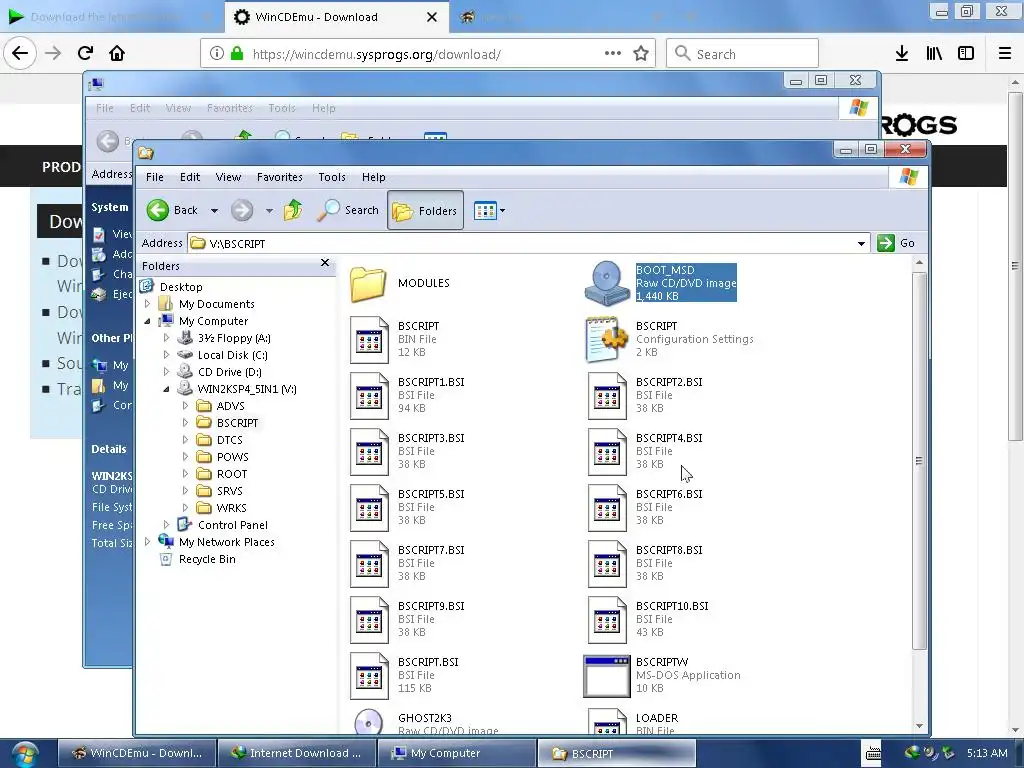Select the MODULES folder icon
This screenshot has width=1024, height=768.
368,283
